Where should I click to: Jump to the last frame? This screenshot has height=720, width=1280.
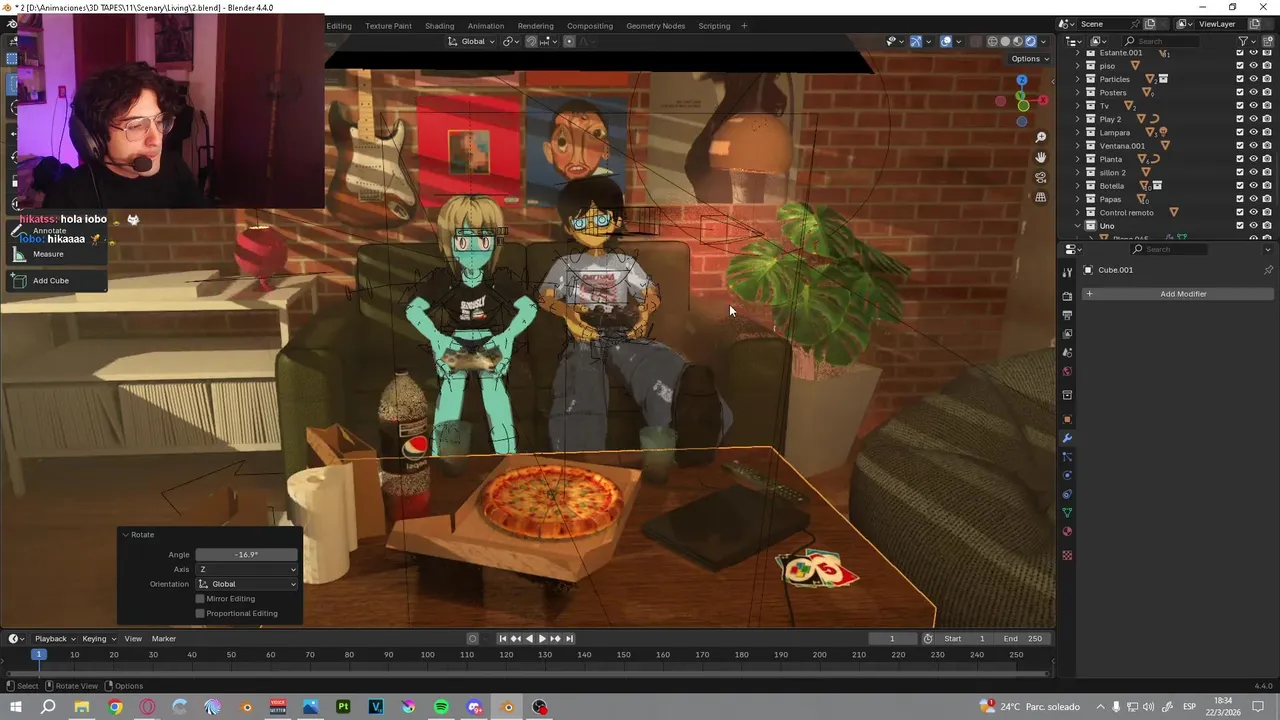click(x=569, y=639)
